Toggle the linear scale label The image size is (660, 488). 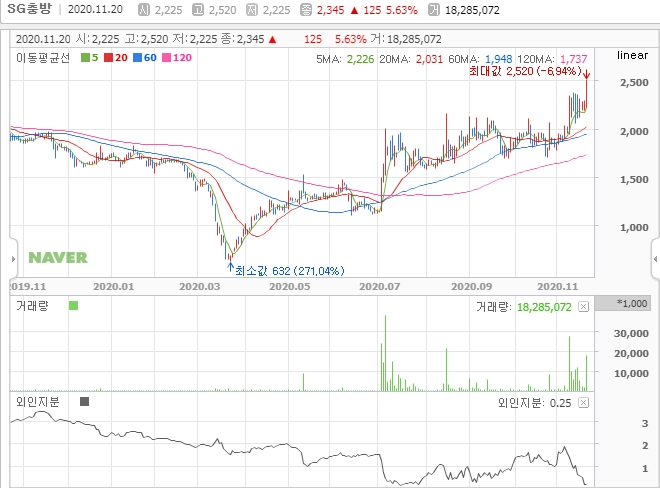click(x=632, y=55)
